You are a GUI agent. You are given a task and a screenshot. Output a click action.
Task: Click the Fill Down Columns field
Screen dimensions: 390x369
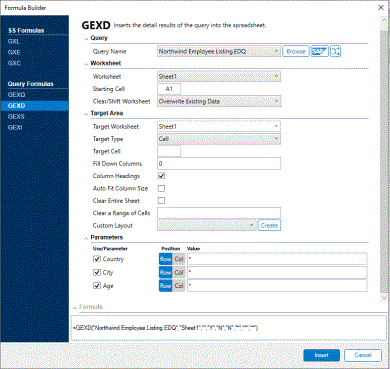(x=219, y=164)
